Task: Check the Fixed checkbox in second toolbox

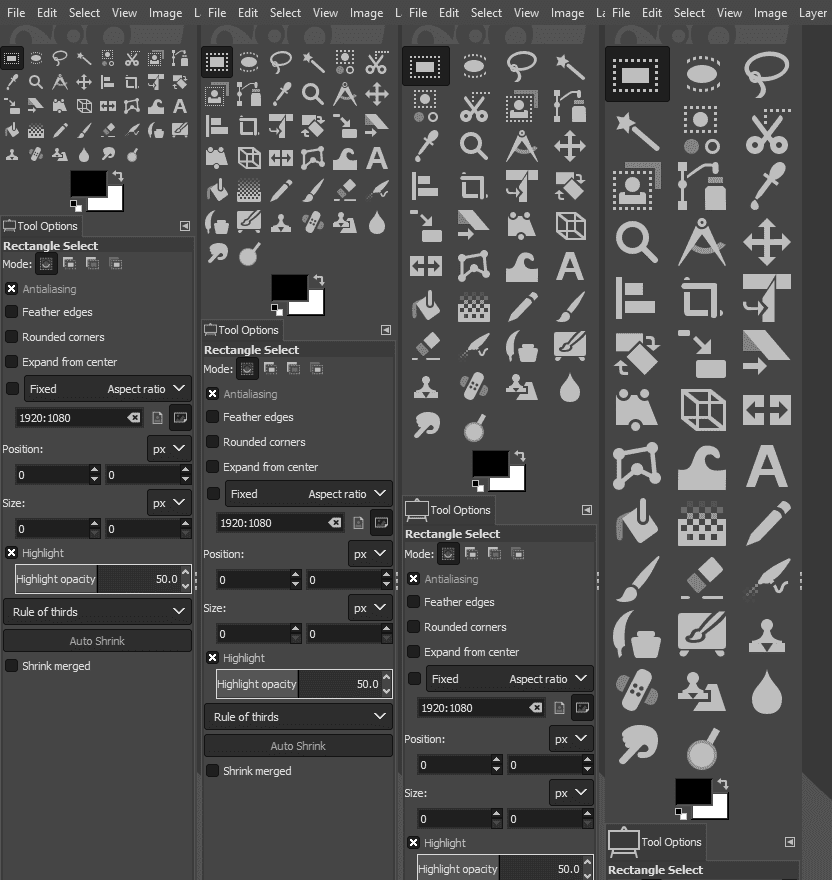Action: pos(213,494)
